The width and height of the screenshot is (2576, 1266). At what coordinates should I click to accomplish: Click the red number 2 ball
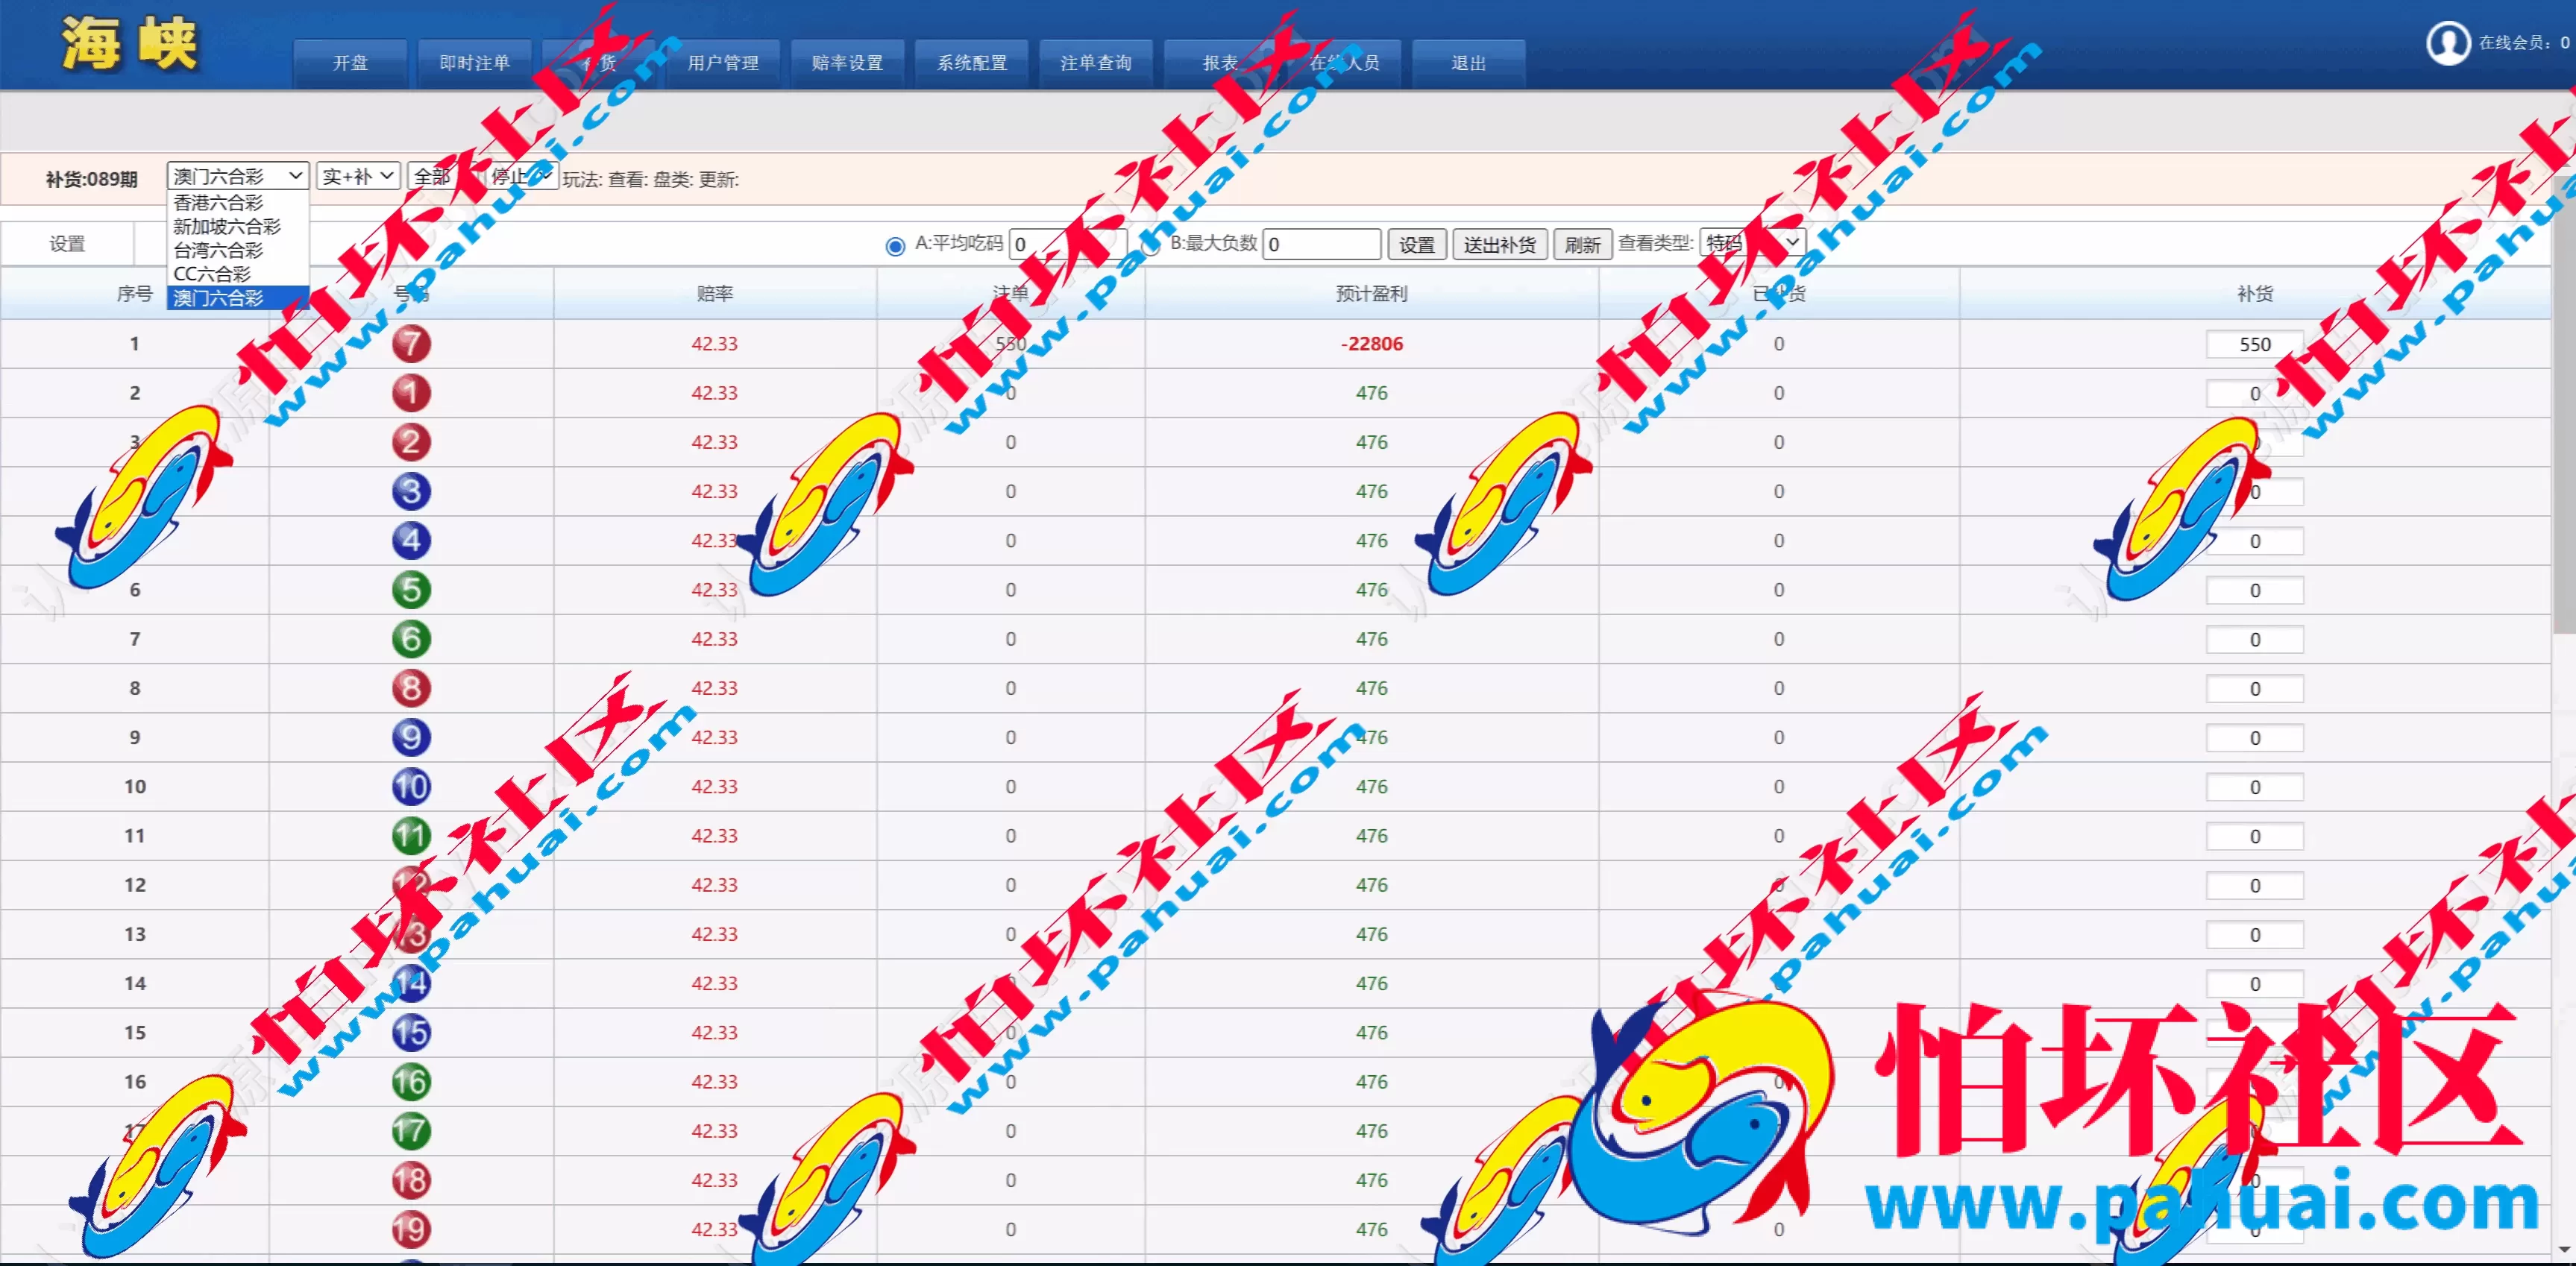411,442
